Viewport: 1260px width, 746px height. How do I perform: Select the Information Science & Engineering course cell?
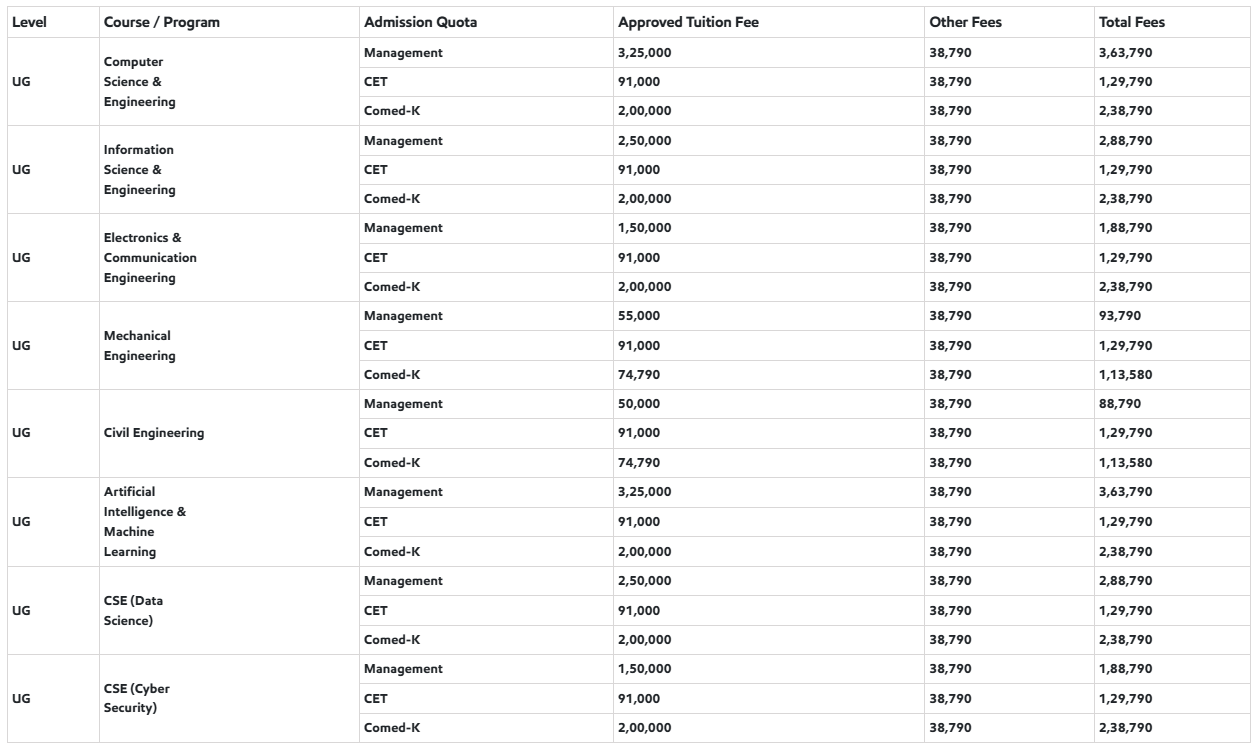140,169
